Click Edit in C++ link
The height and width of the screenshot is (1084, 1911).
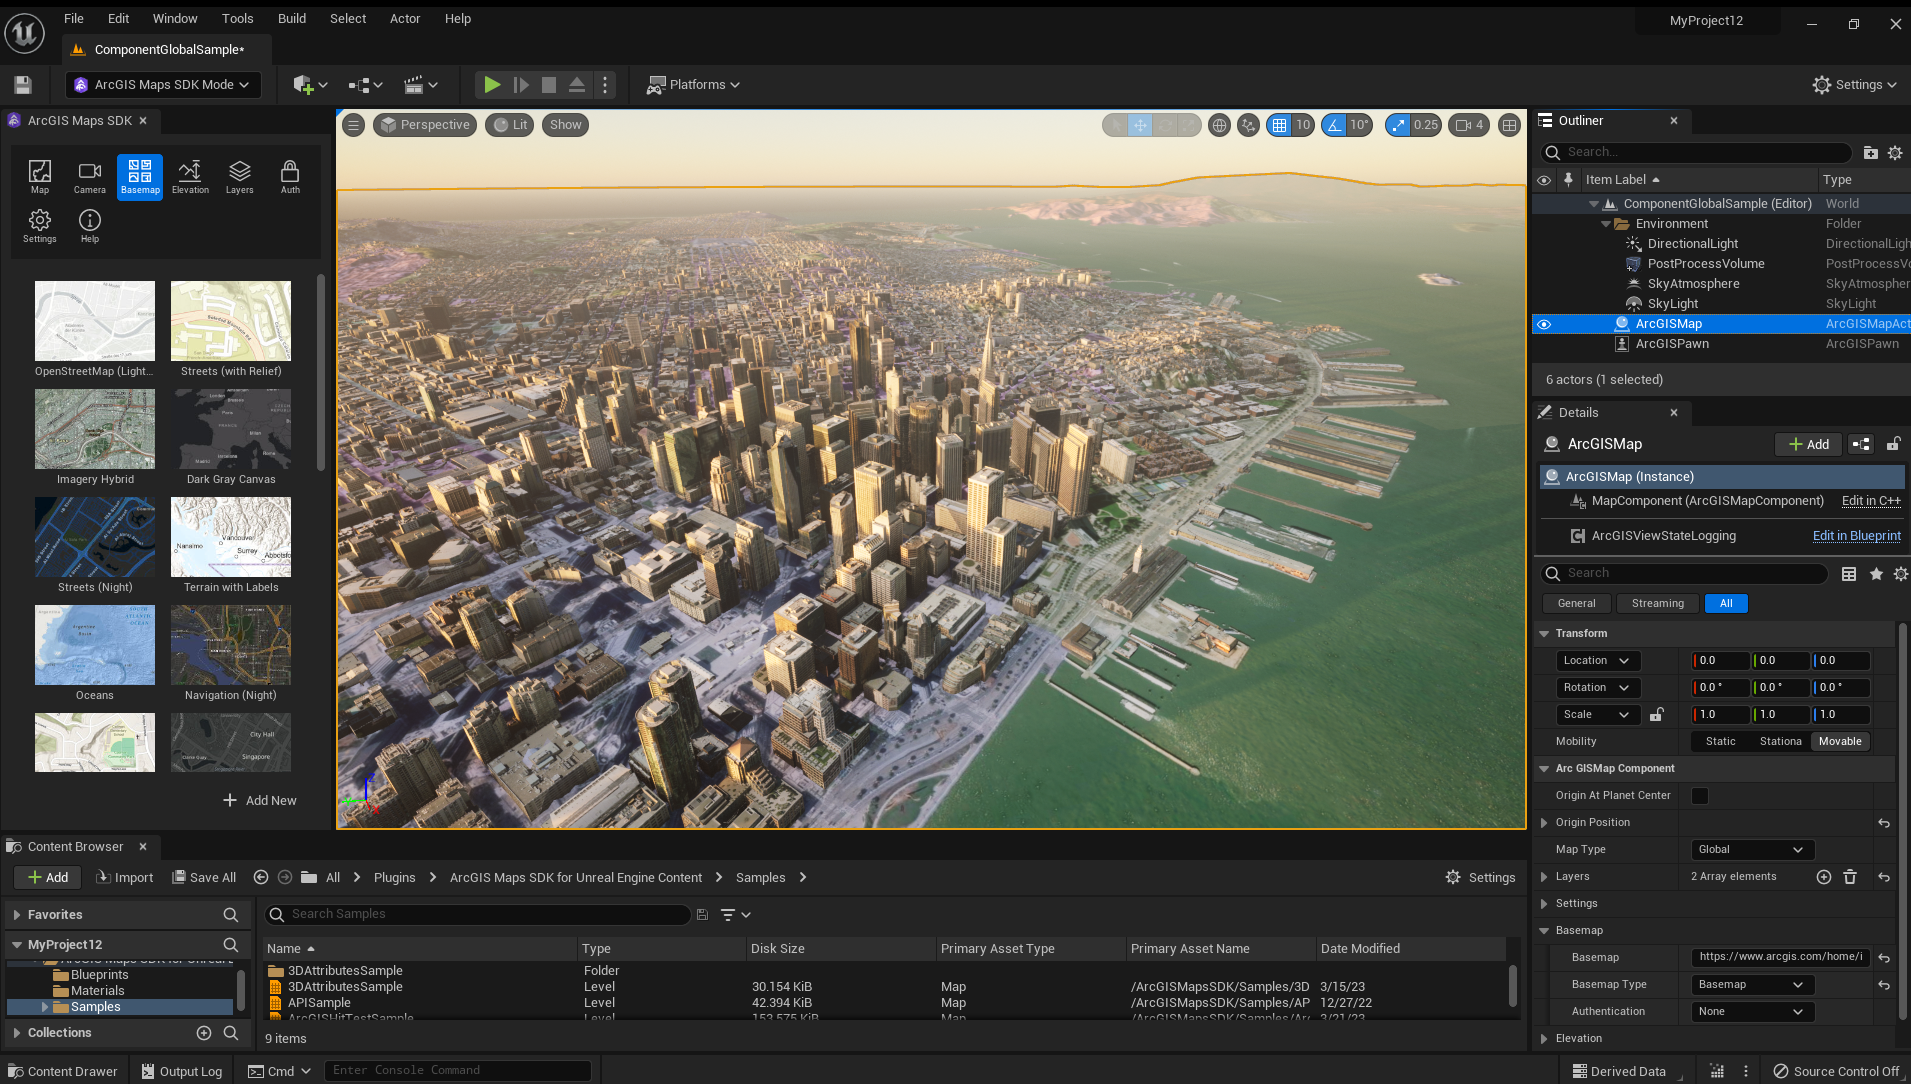(1871, 502)
